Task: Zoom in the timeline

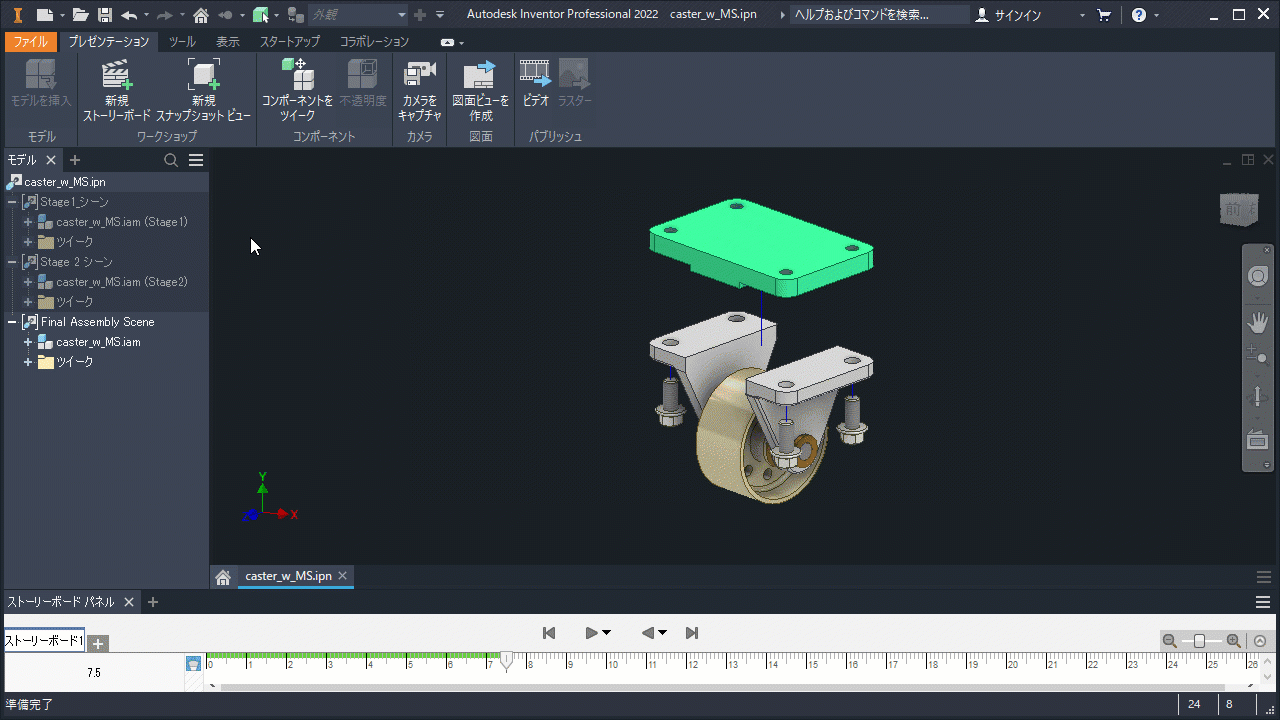Action: click(1233, 641)
